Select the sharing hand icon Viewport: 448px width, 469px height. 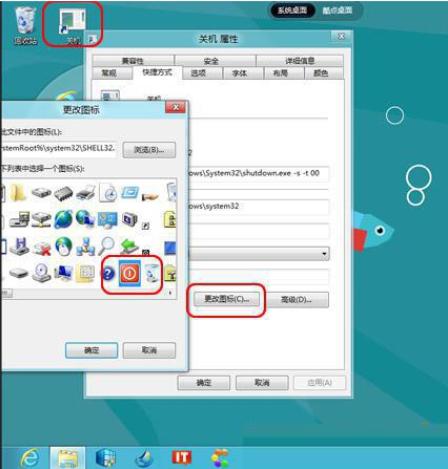coord(150,196)
